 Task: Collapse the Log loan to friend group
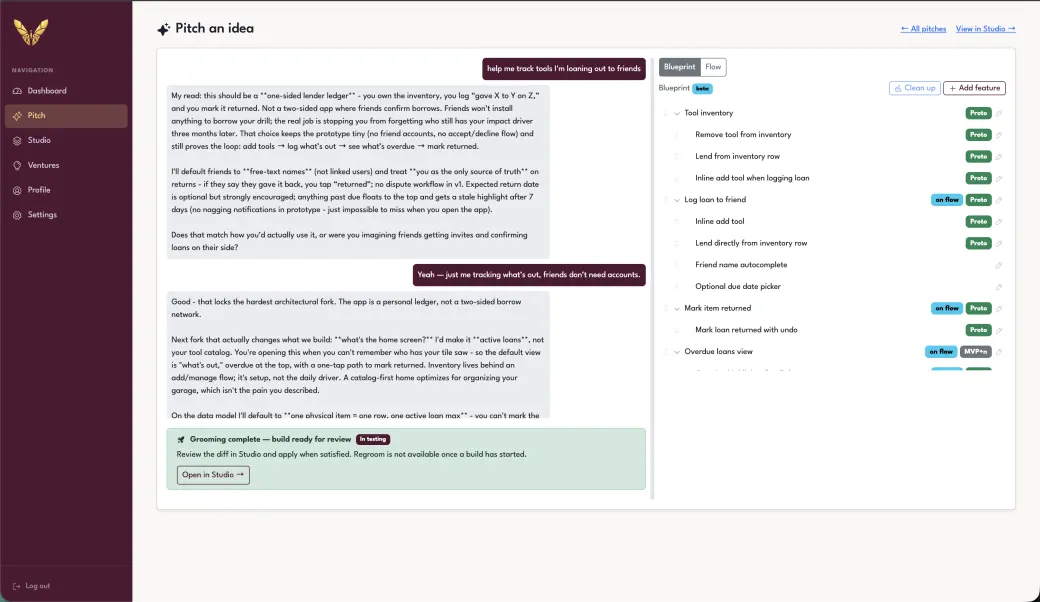point(677,200)
